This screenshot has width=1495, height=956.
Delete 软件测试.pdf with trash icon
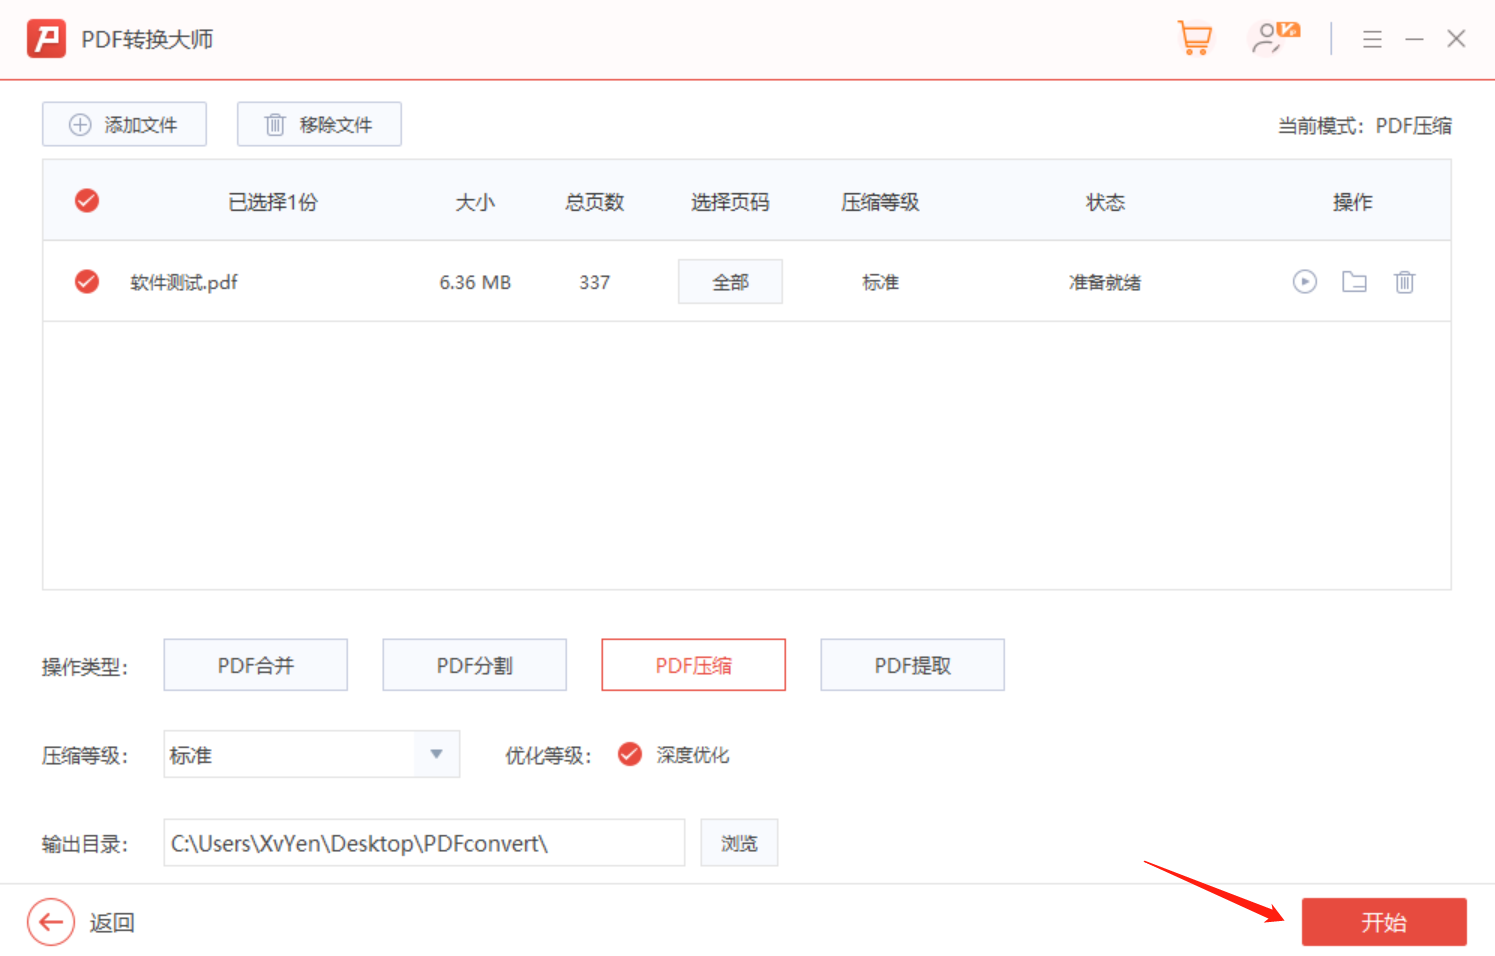(1404, 282)
